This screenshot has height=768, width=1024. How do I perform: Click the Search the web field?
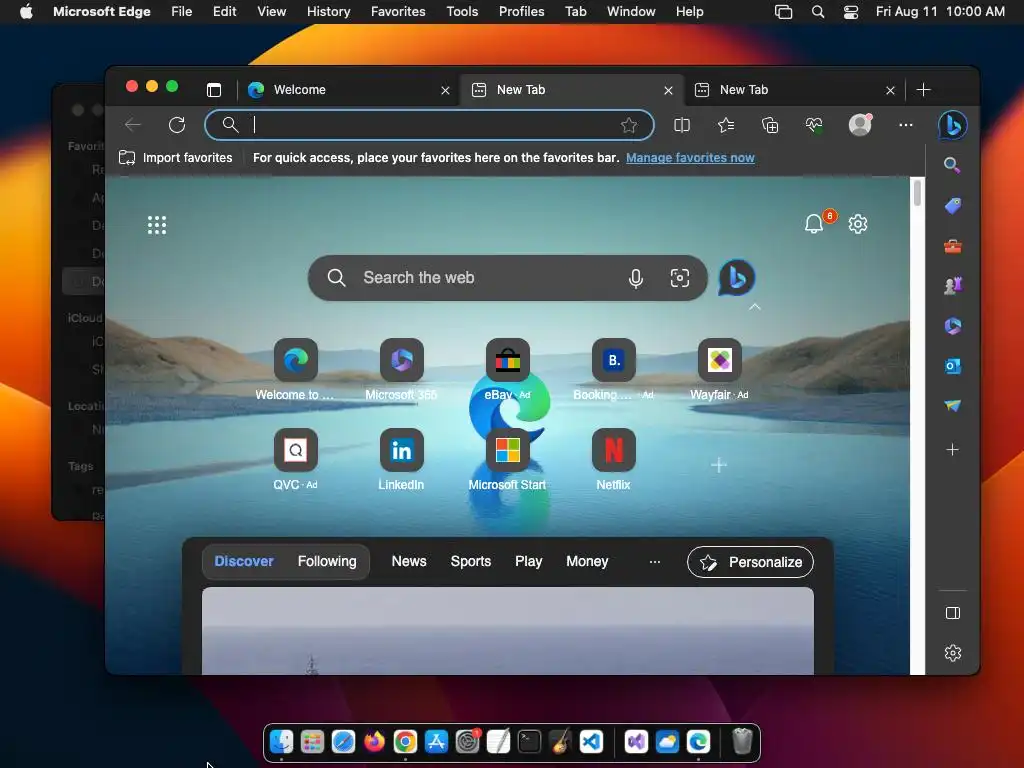pos(507,278)
